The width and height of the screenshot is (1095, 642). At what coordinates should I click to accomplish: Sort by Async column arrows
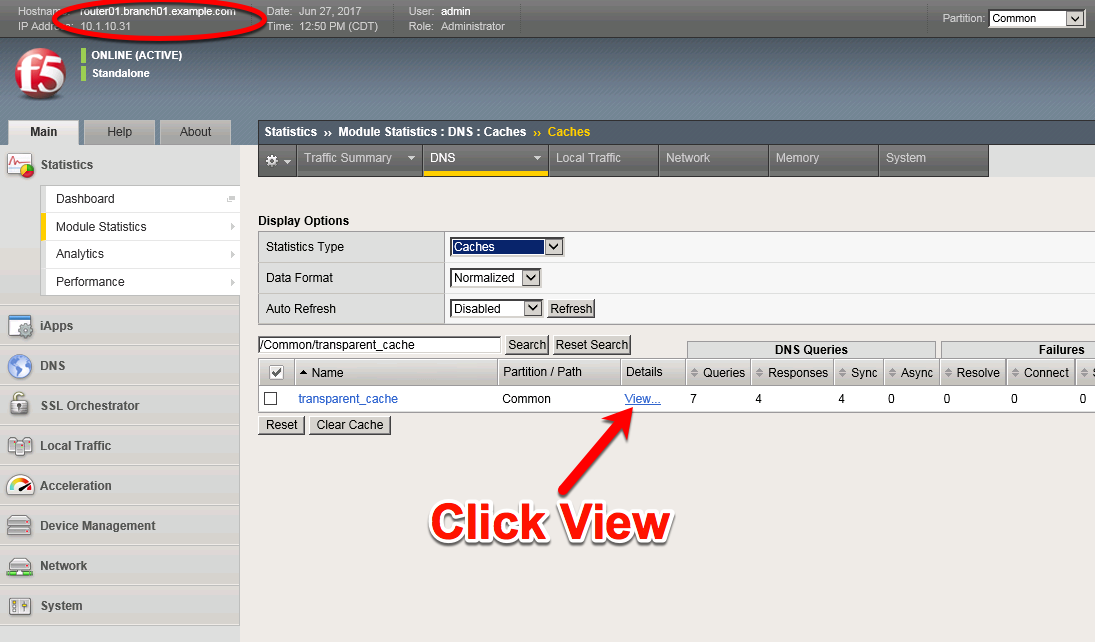pos(892,373)
